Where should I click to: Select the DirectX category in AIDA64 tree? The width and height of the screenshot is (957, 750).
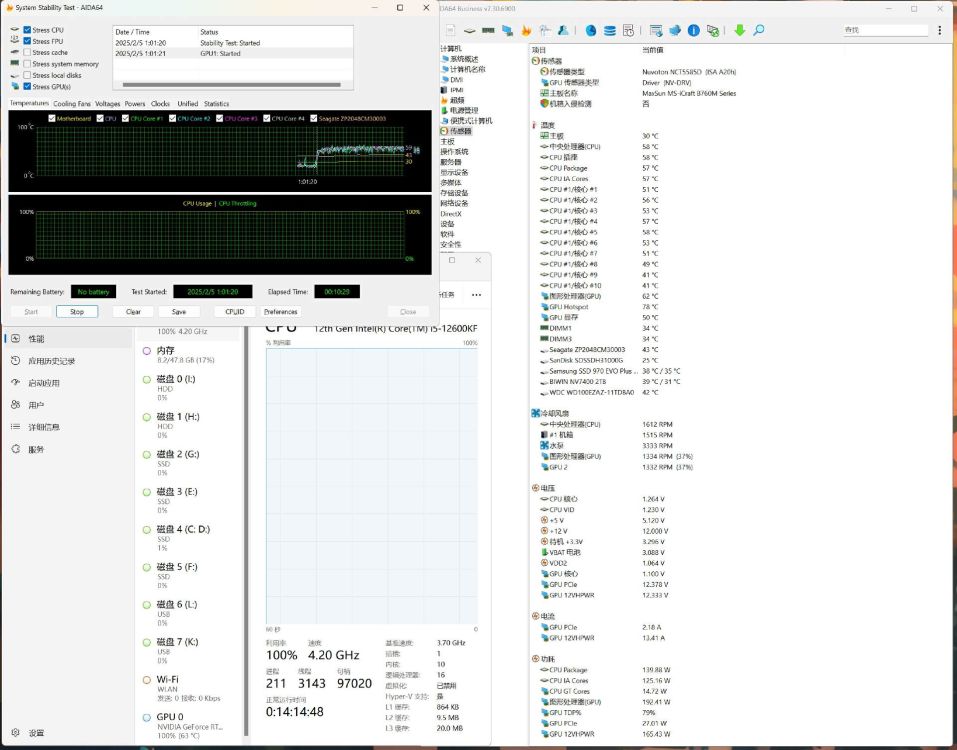tap(450, 214)
